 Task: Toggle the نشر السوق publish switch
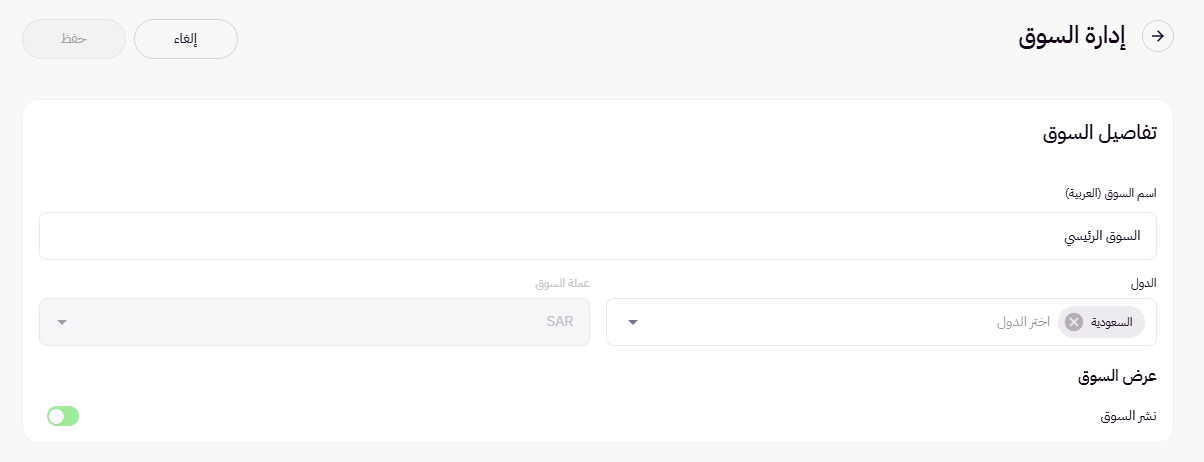(x=63, y=416)
